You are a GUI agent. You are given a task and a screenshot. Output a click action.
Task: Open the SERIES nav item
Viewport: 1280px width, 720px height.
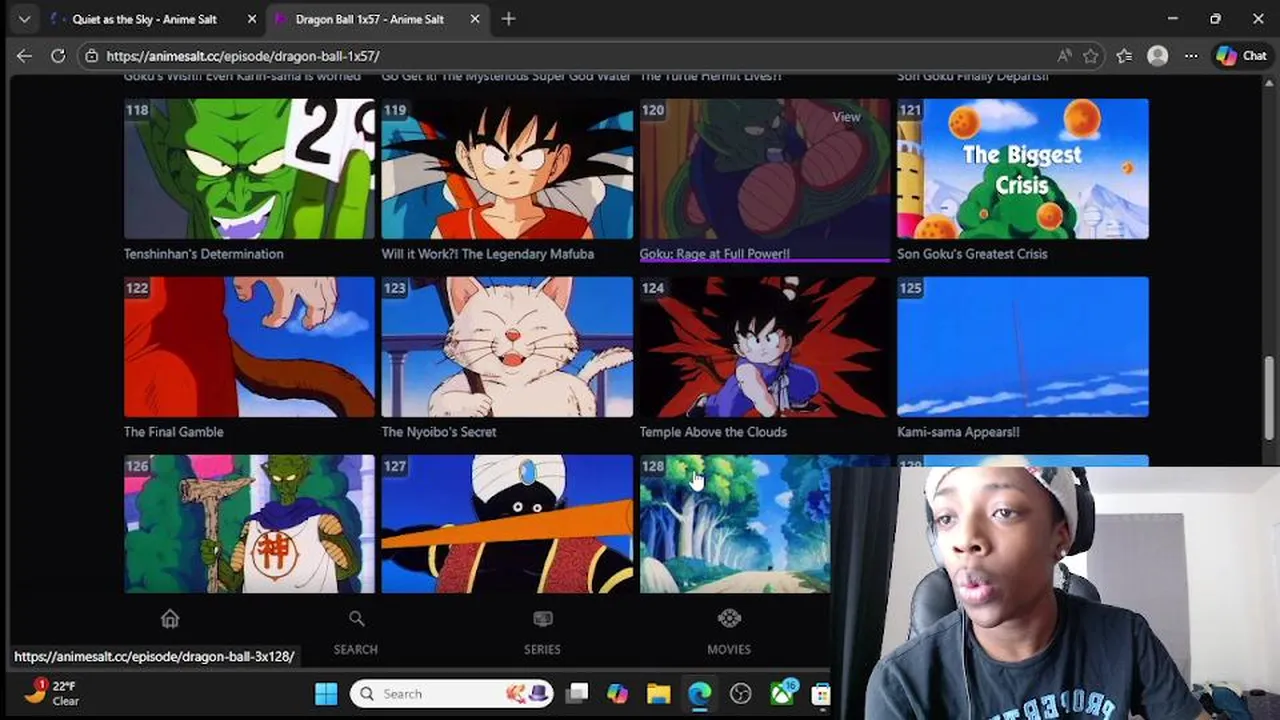click(542, 633)
